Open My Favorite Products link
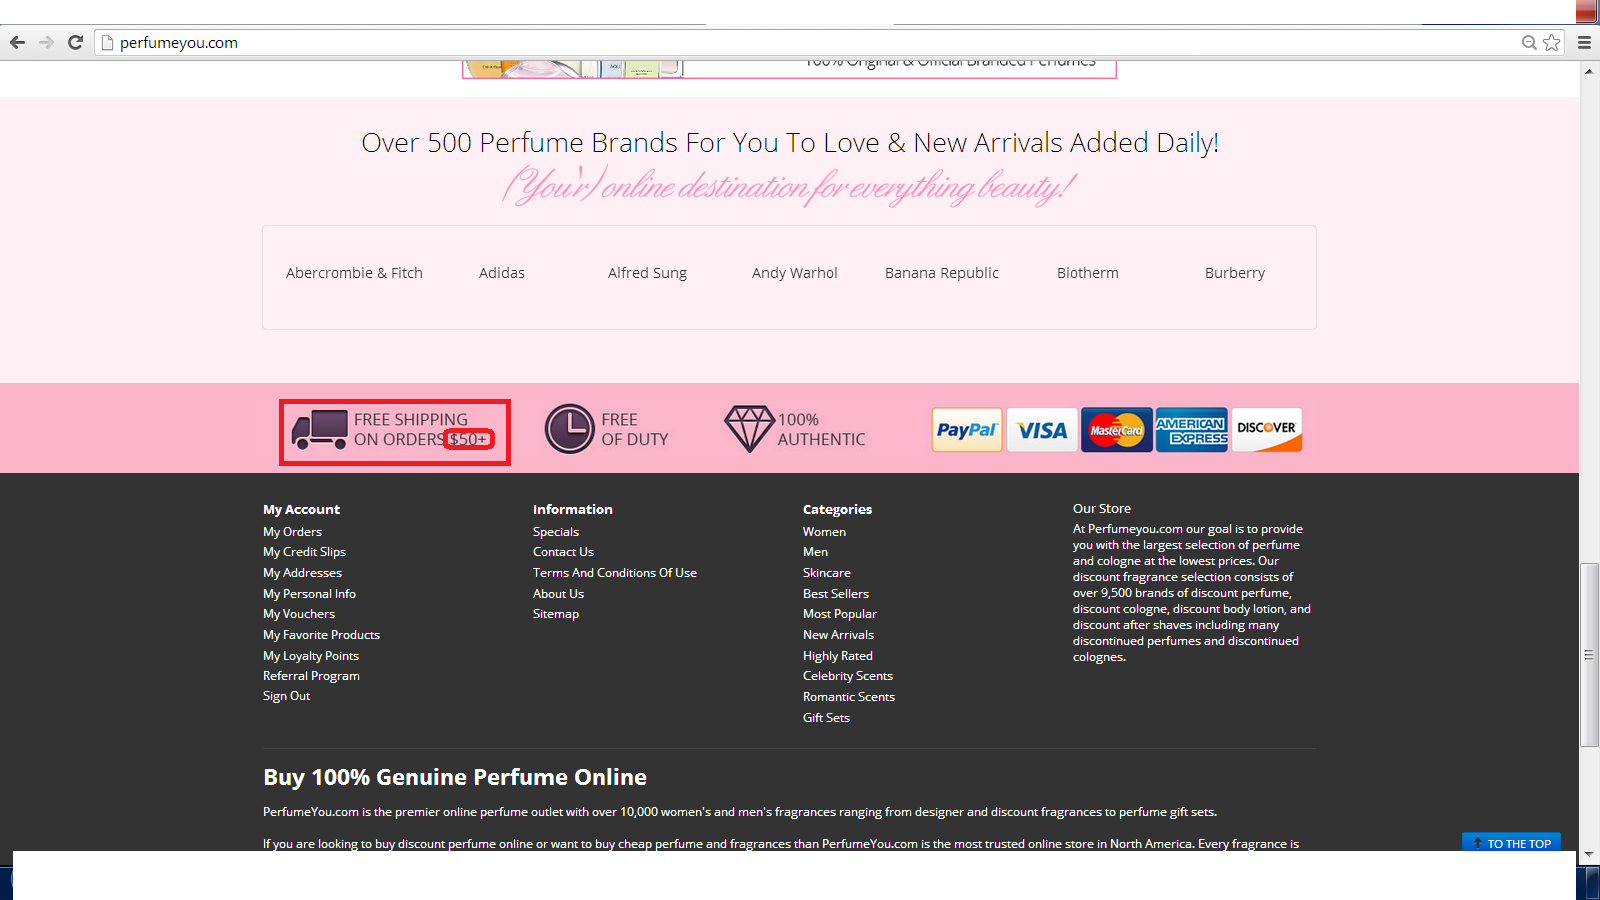The height and width of the screenshot is (900, 1600). coord(321,635)
